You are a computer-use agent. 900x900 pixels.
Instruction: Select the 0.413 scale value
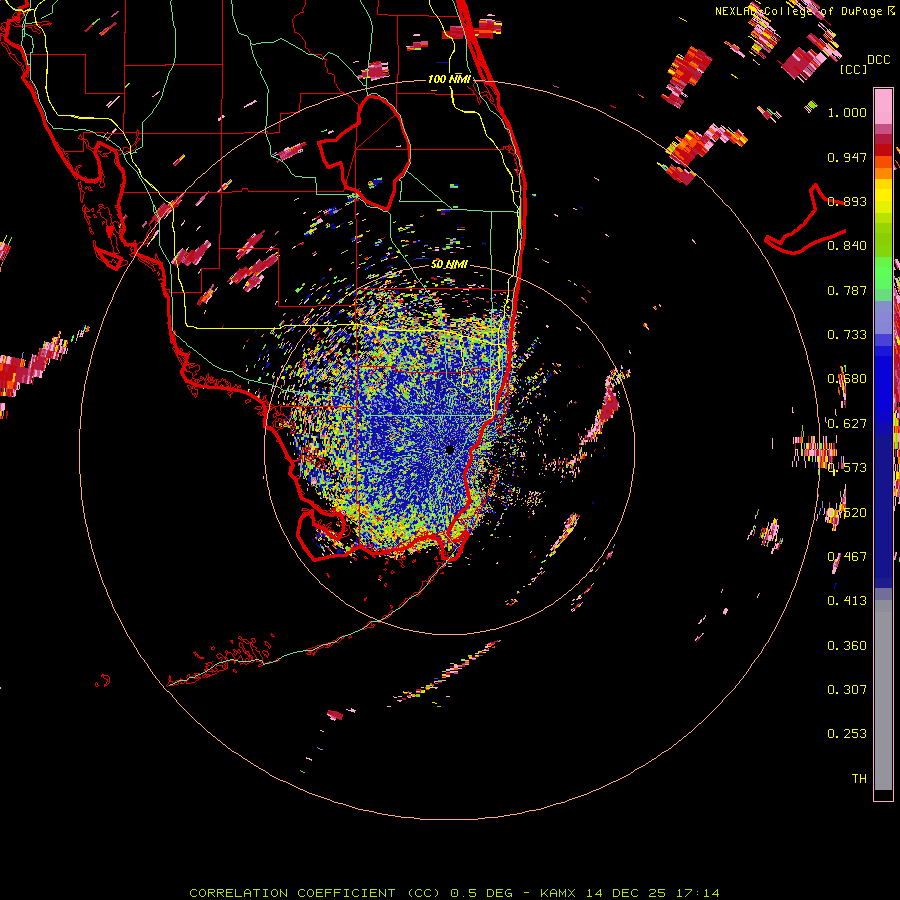coord(847,601)
